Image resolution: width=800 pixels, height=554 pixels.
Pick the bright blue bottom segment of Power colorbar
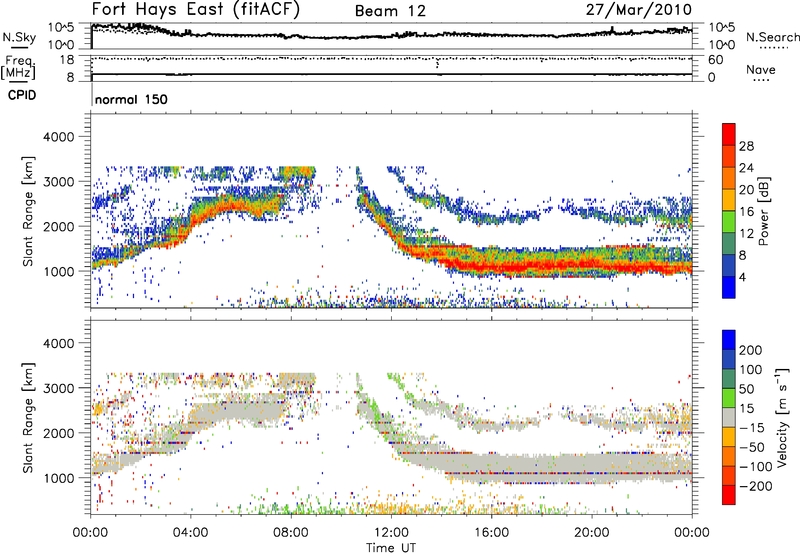[729, 287]
